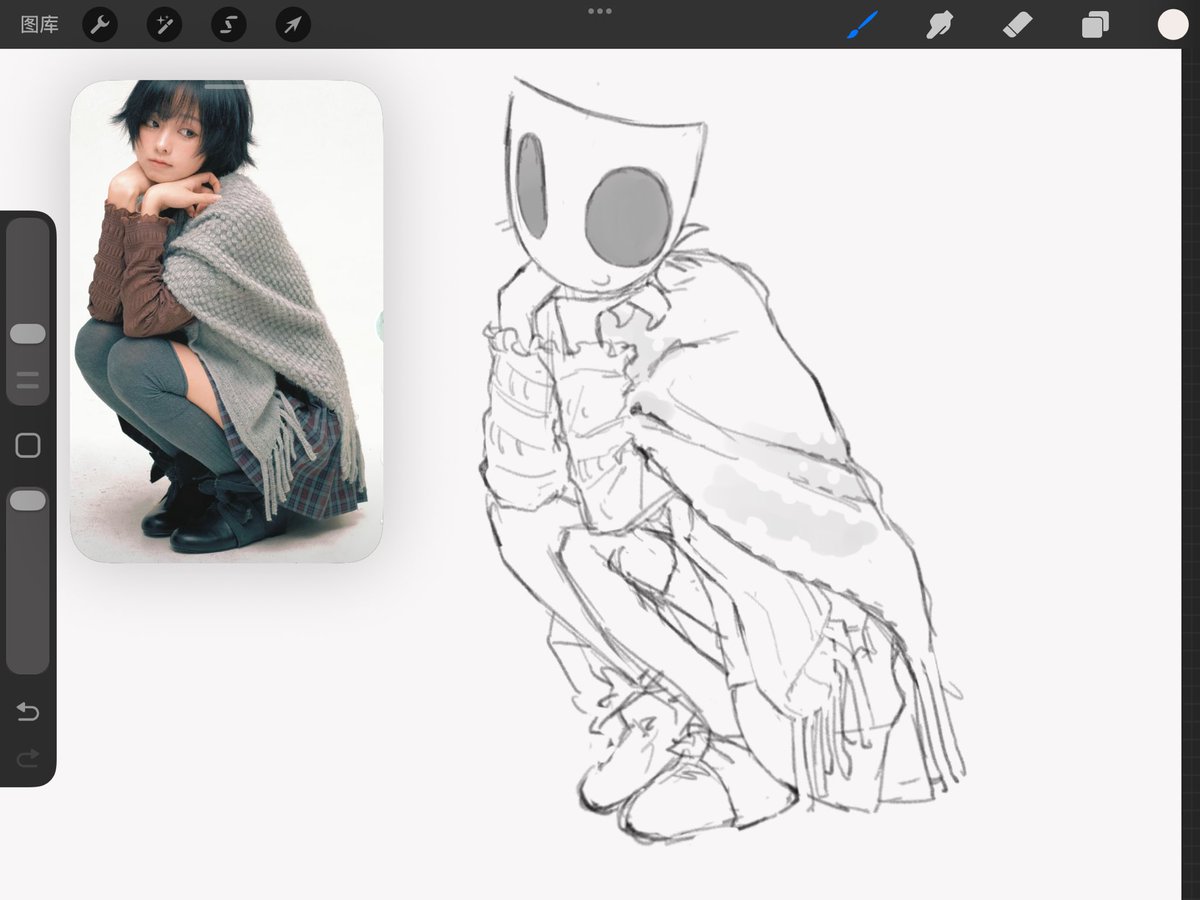Select the Smudge tool
The image size is (1200, 900).
tap(939, 25)
